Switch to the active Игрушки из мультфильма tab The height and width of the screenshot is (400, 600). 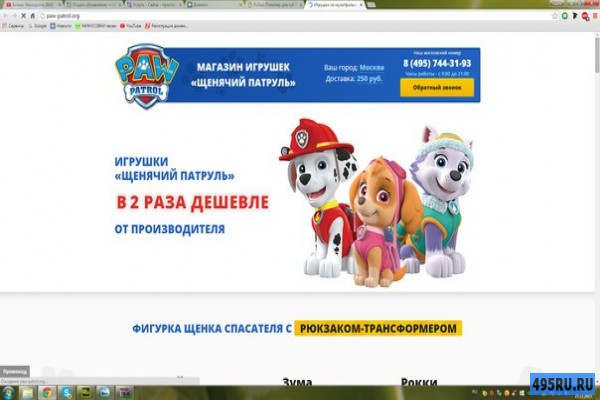(335, 5)
